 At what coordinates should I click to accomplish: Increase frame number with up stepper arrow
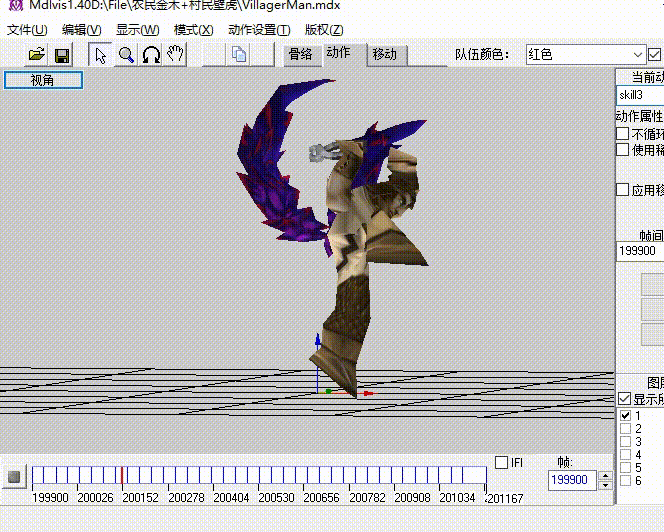[x=605, y=475]
